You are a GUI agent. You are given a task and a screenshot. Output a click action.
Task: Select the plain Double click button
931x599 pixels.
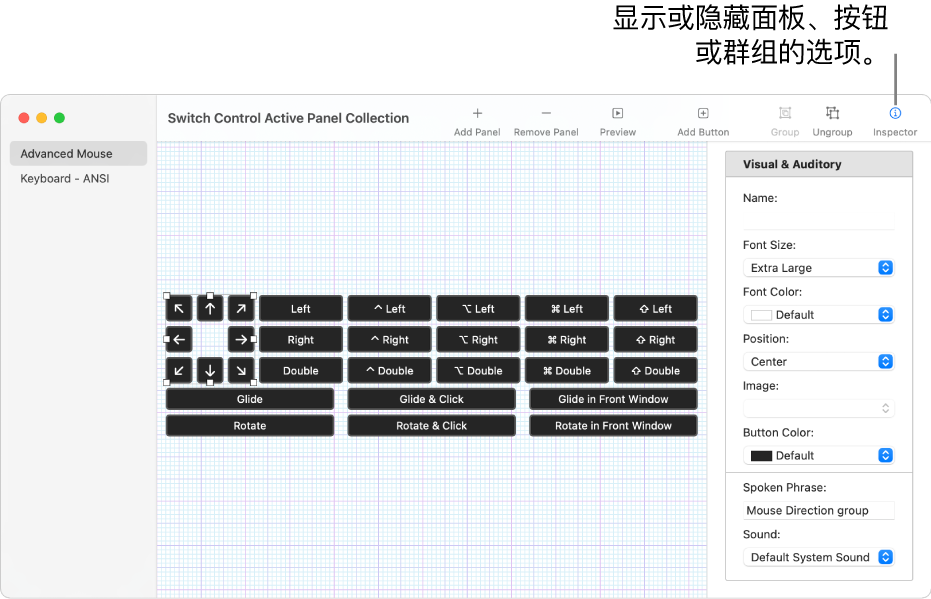point(301,370)
